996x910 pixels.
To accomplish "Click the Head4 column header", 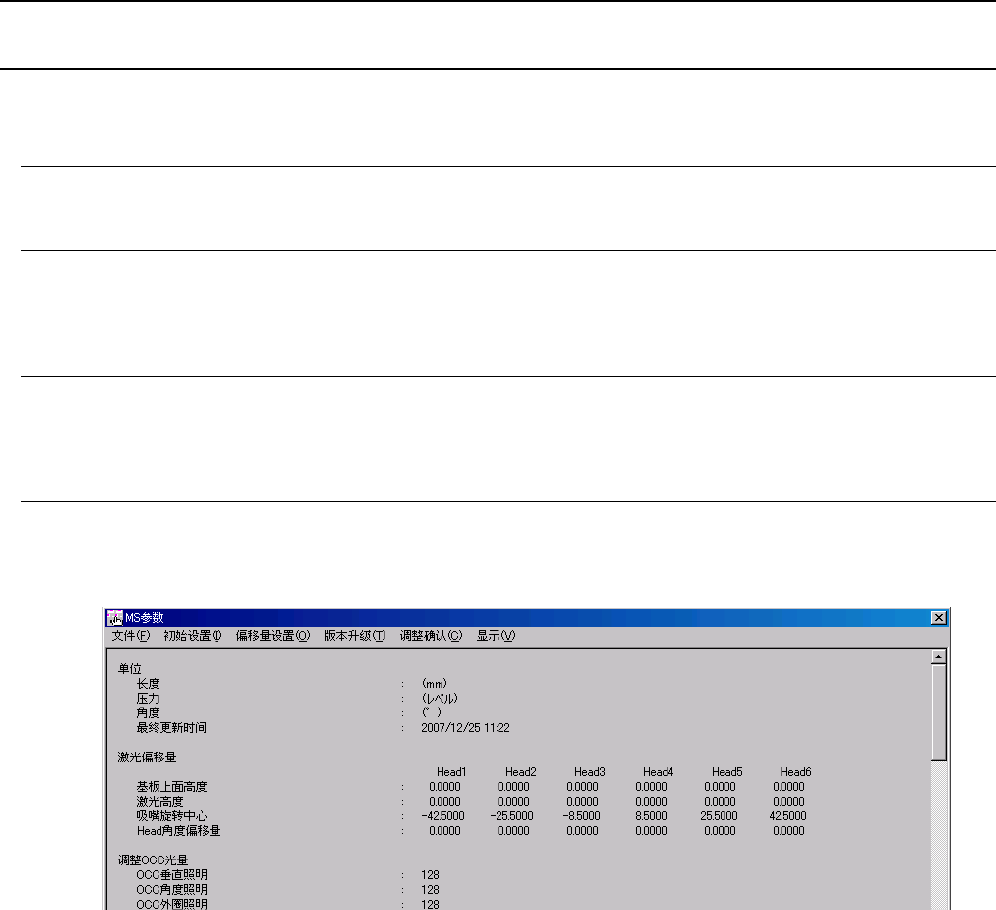I will click(x=658, y=772).
